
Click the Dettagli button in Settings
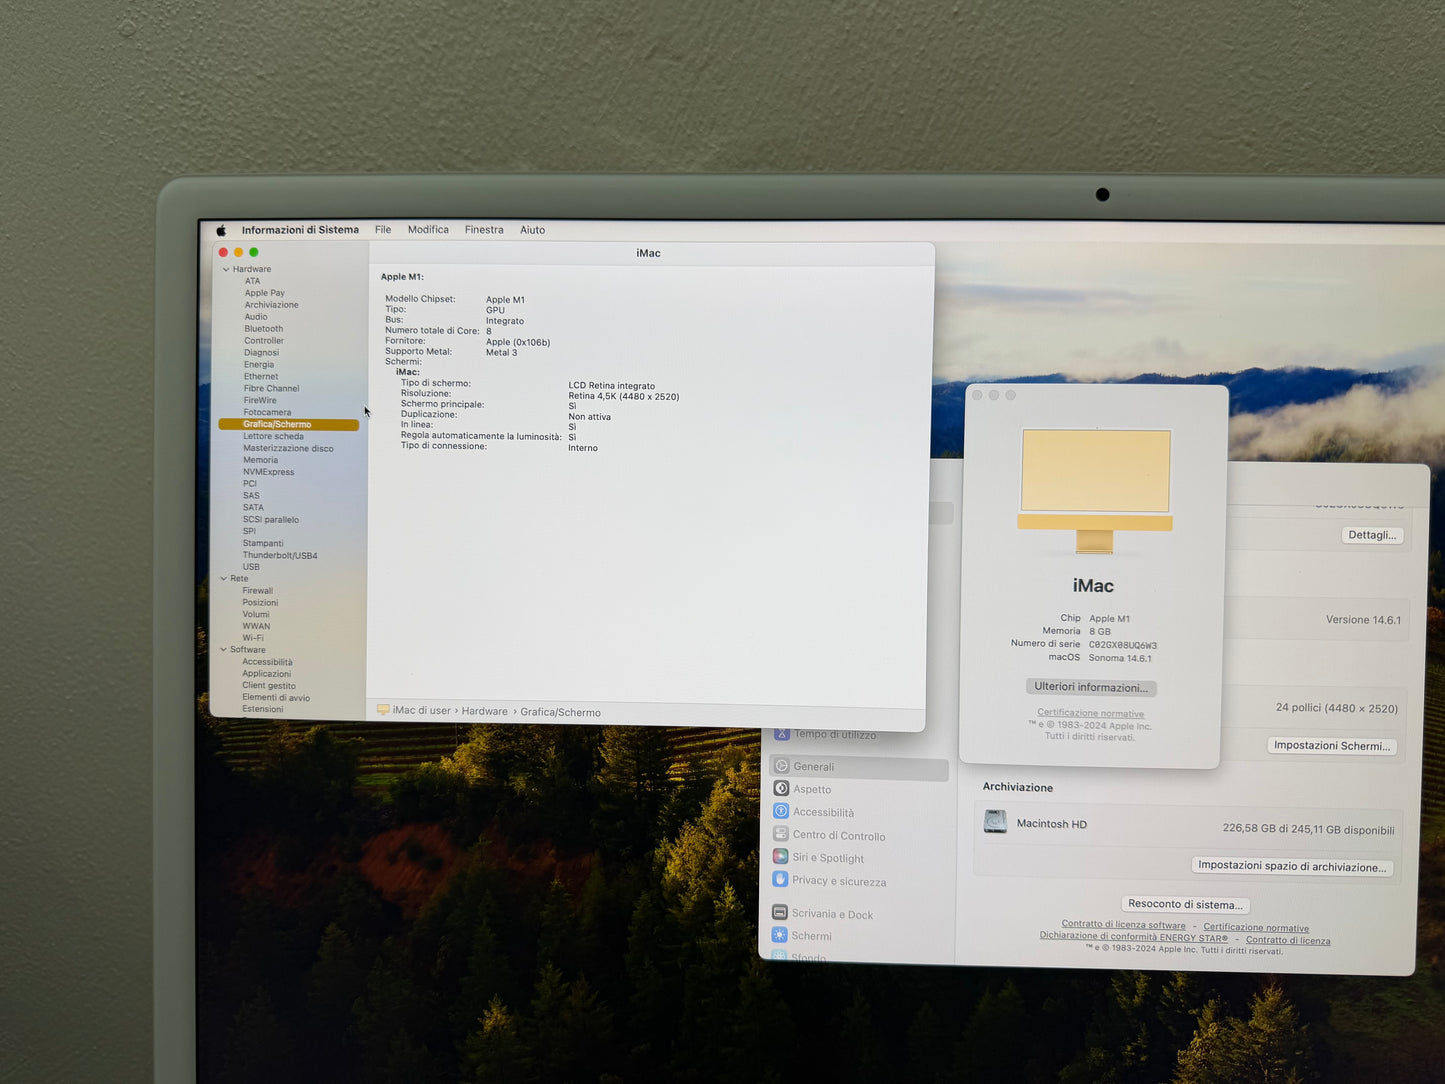coord(1372,535)
